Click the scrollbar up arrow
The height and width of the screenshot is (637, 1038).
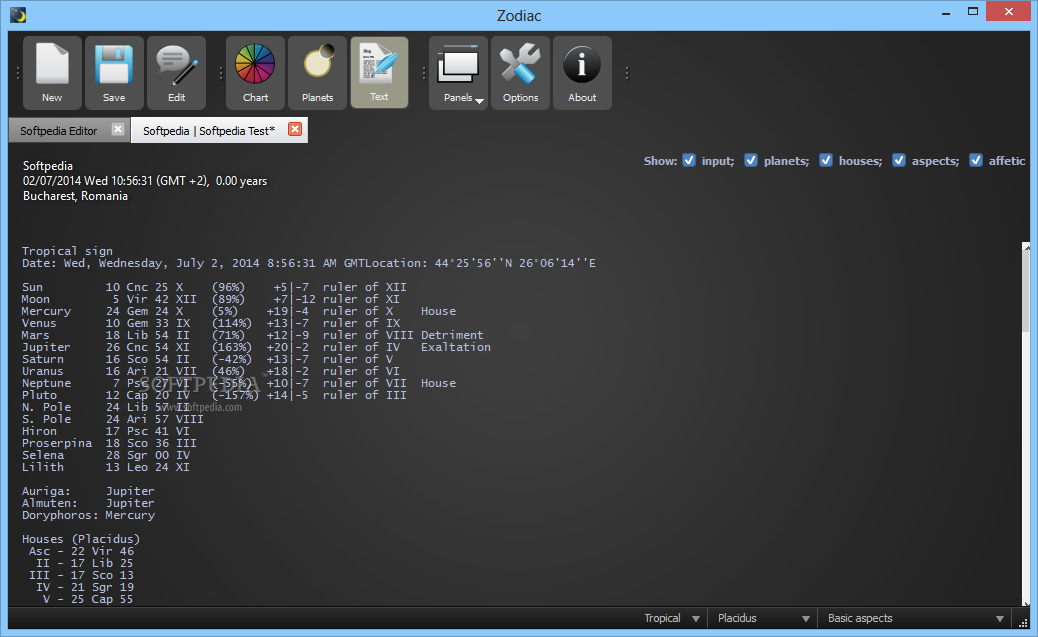coord(1027,247)
